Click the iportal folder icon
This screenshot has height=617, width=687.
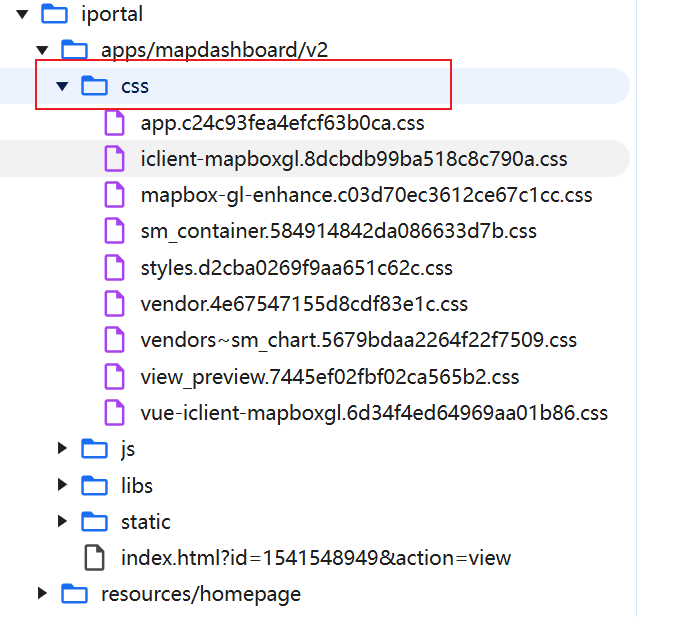pyautogui.click(x=54, y=14)
